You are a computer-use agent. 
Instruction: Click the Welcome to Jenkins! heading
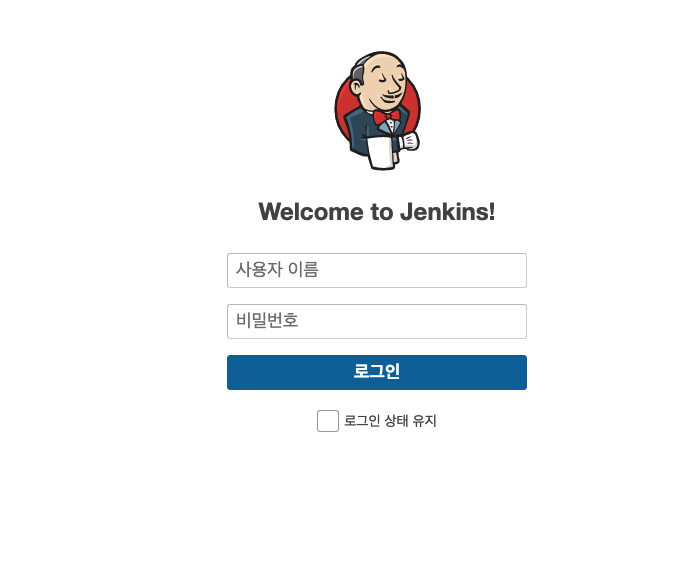click(377, 212)
